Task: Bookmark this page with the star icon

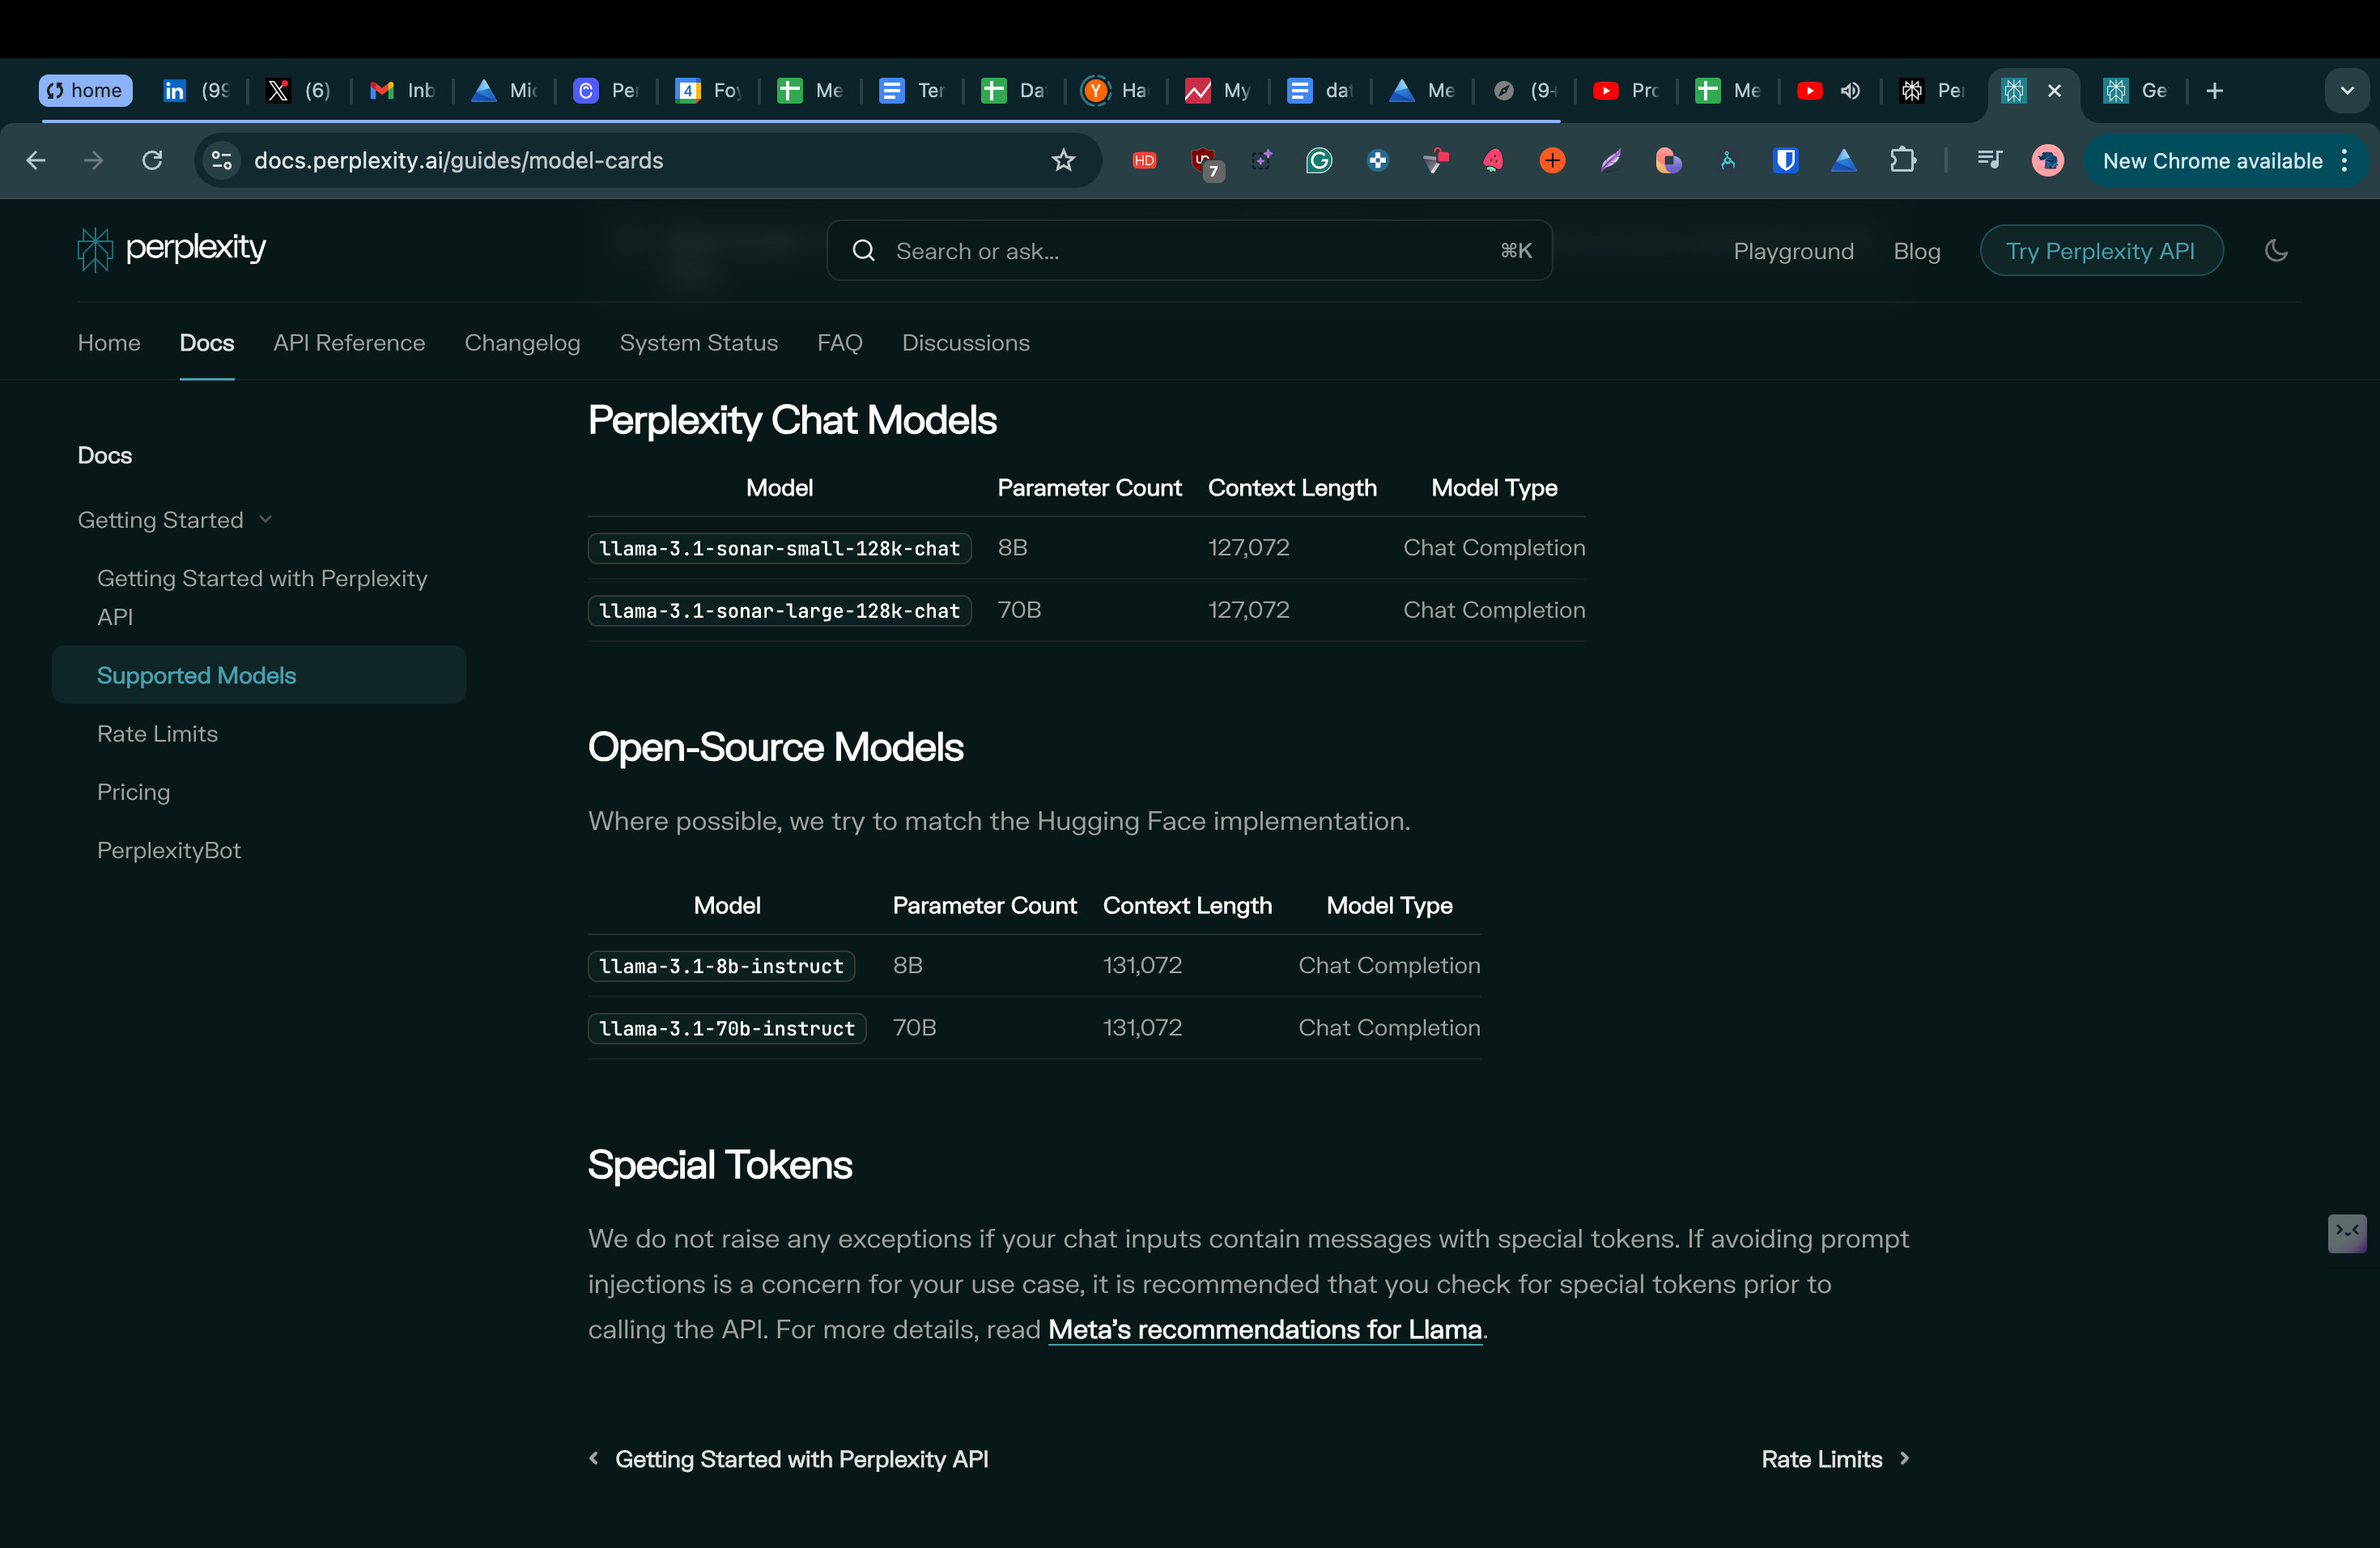Action: point(1063,160)
